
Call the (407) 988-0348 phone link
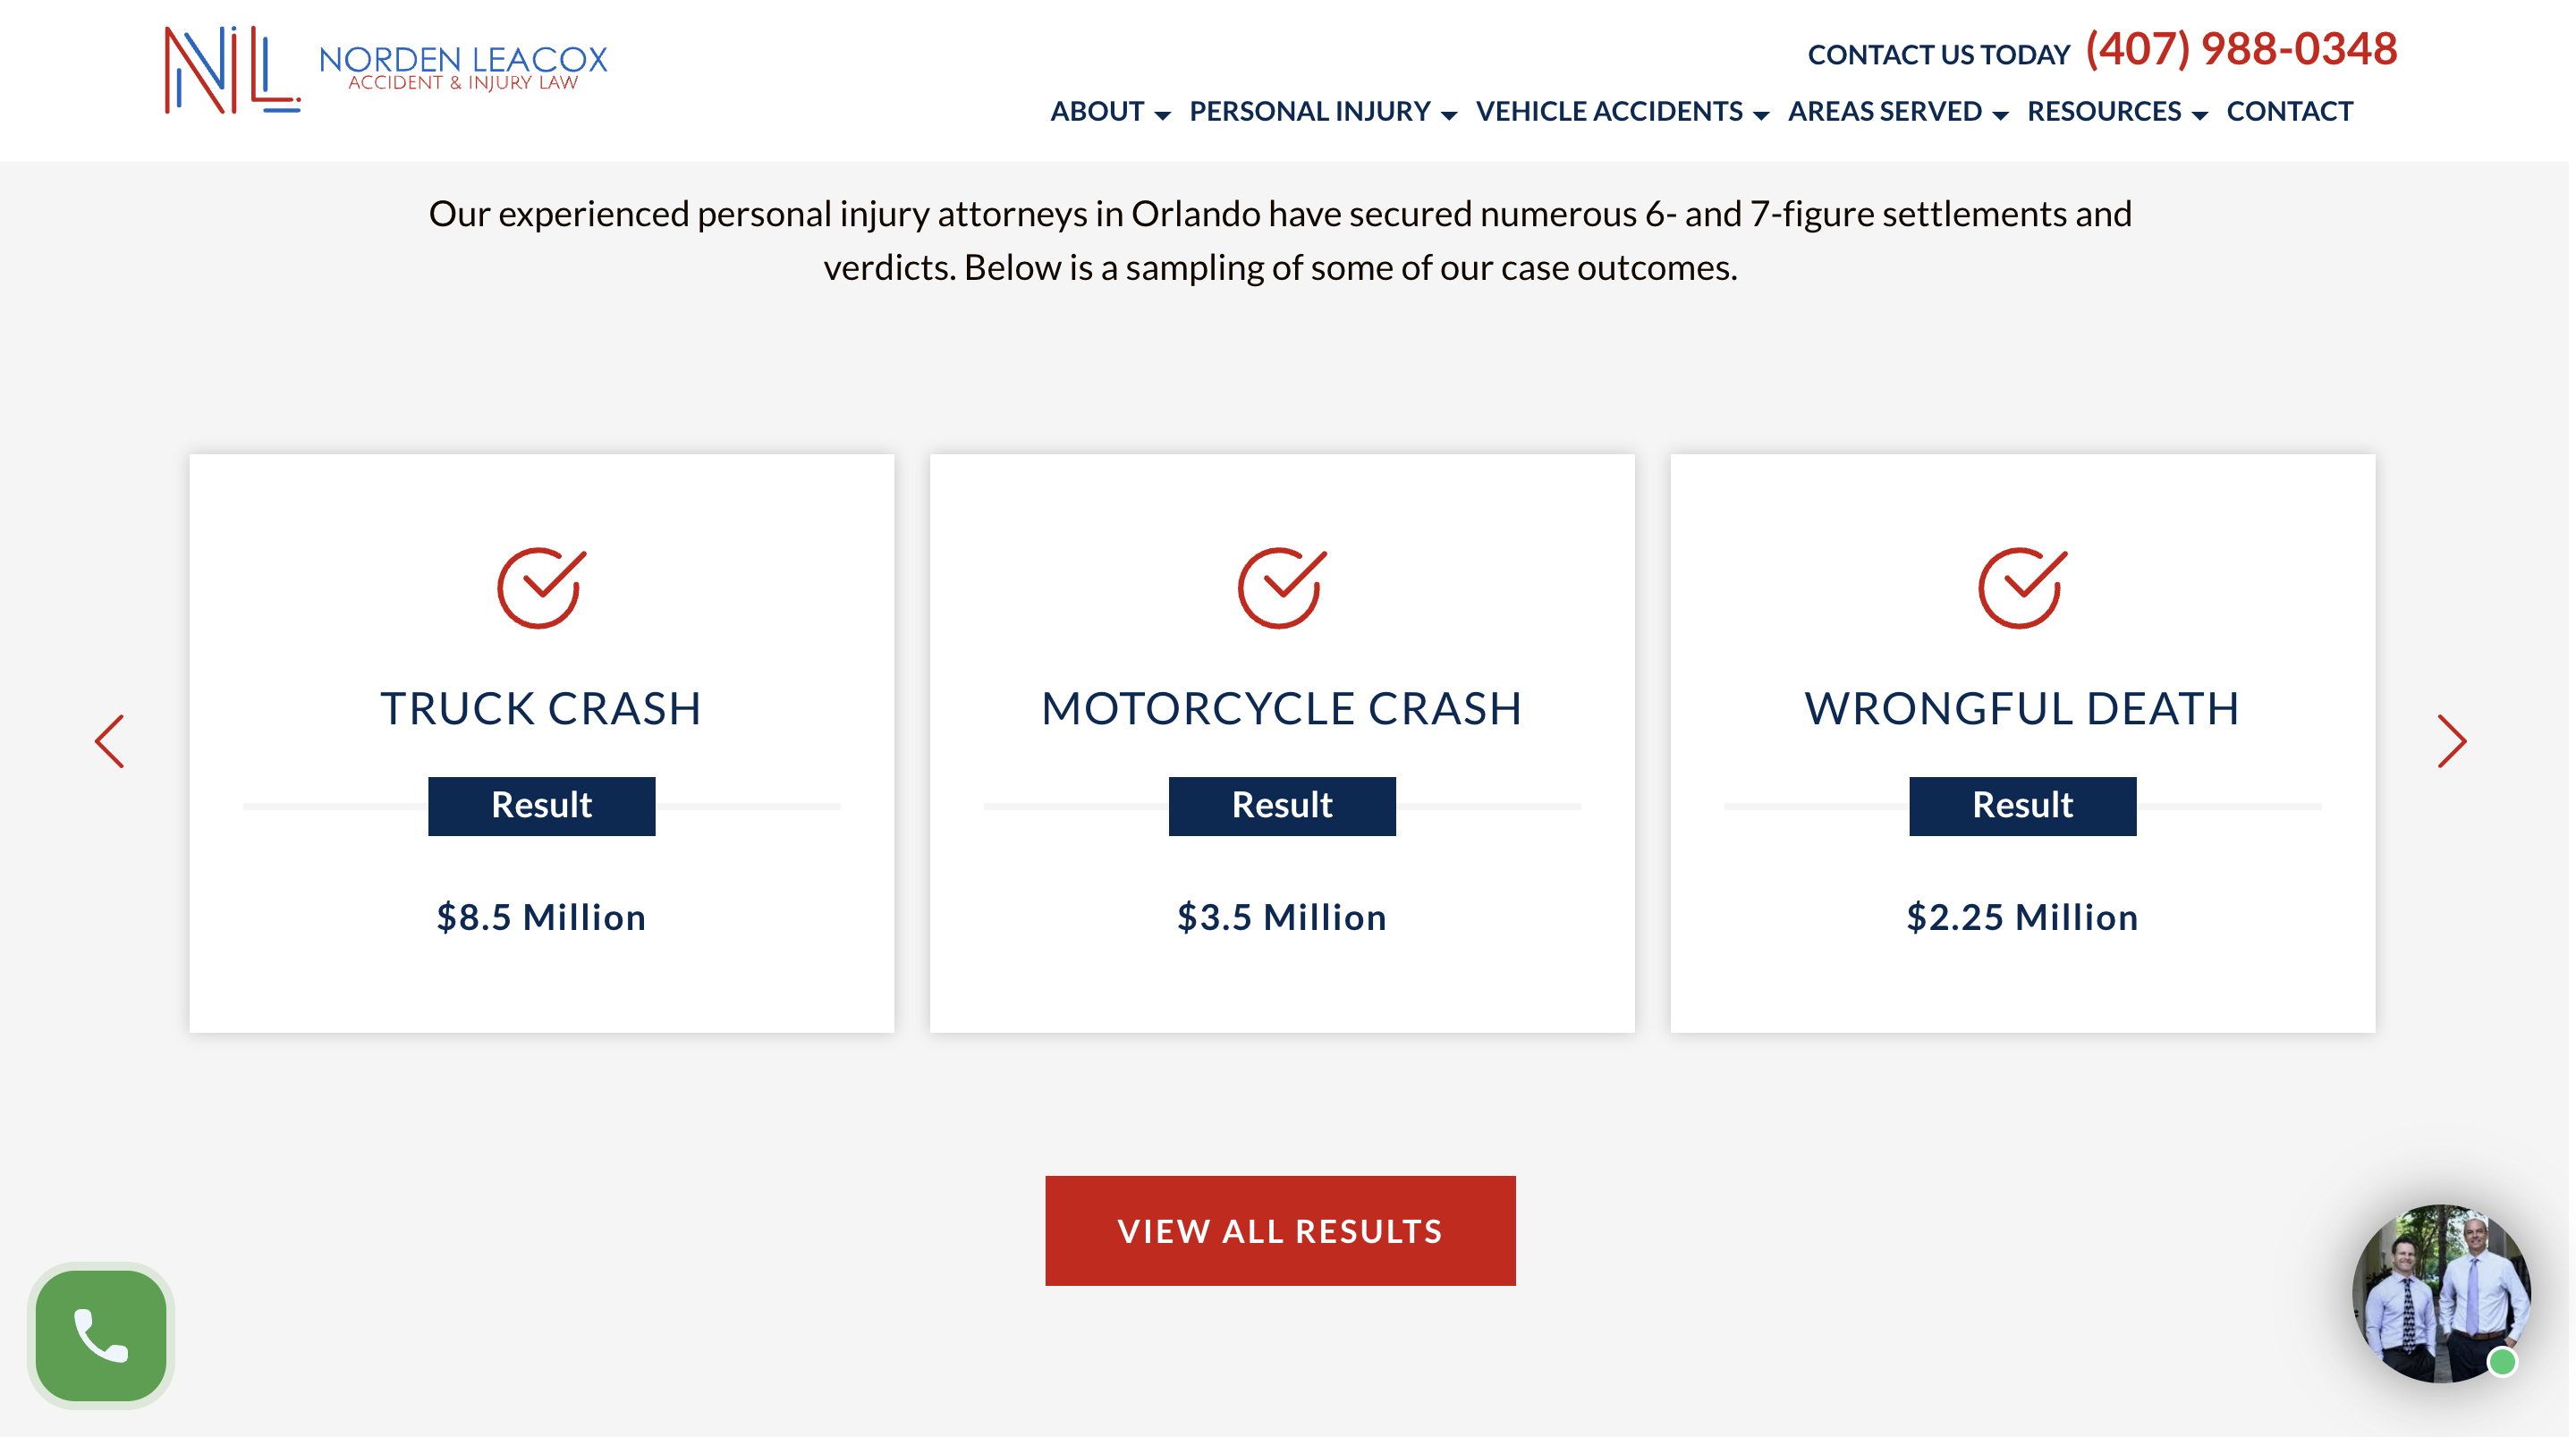point(2241,49)
